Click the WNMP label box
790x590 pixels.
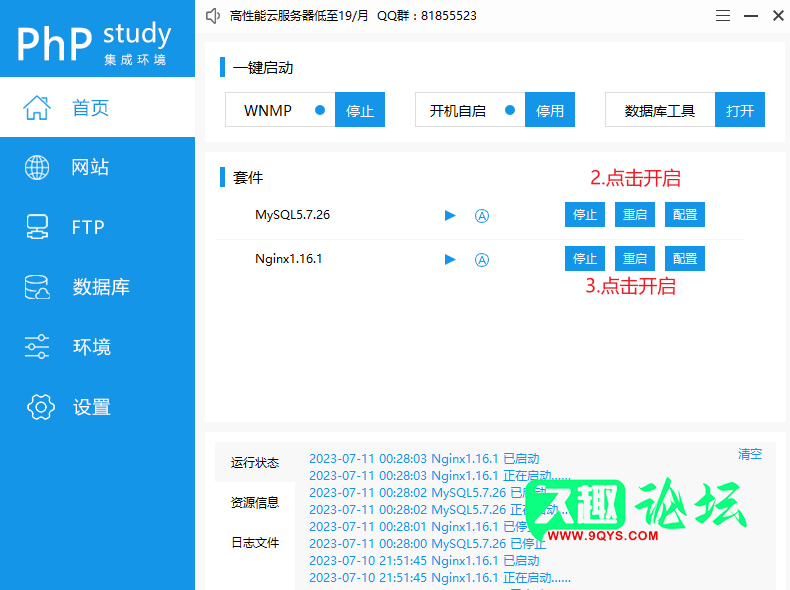point(280,109)
